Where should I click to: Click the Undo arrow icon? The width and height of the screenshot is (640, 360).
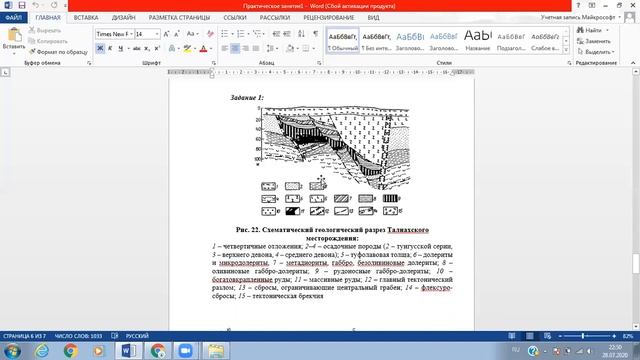pos(36,5)
